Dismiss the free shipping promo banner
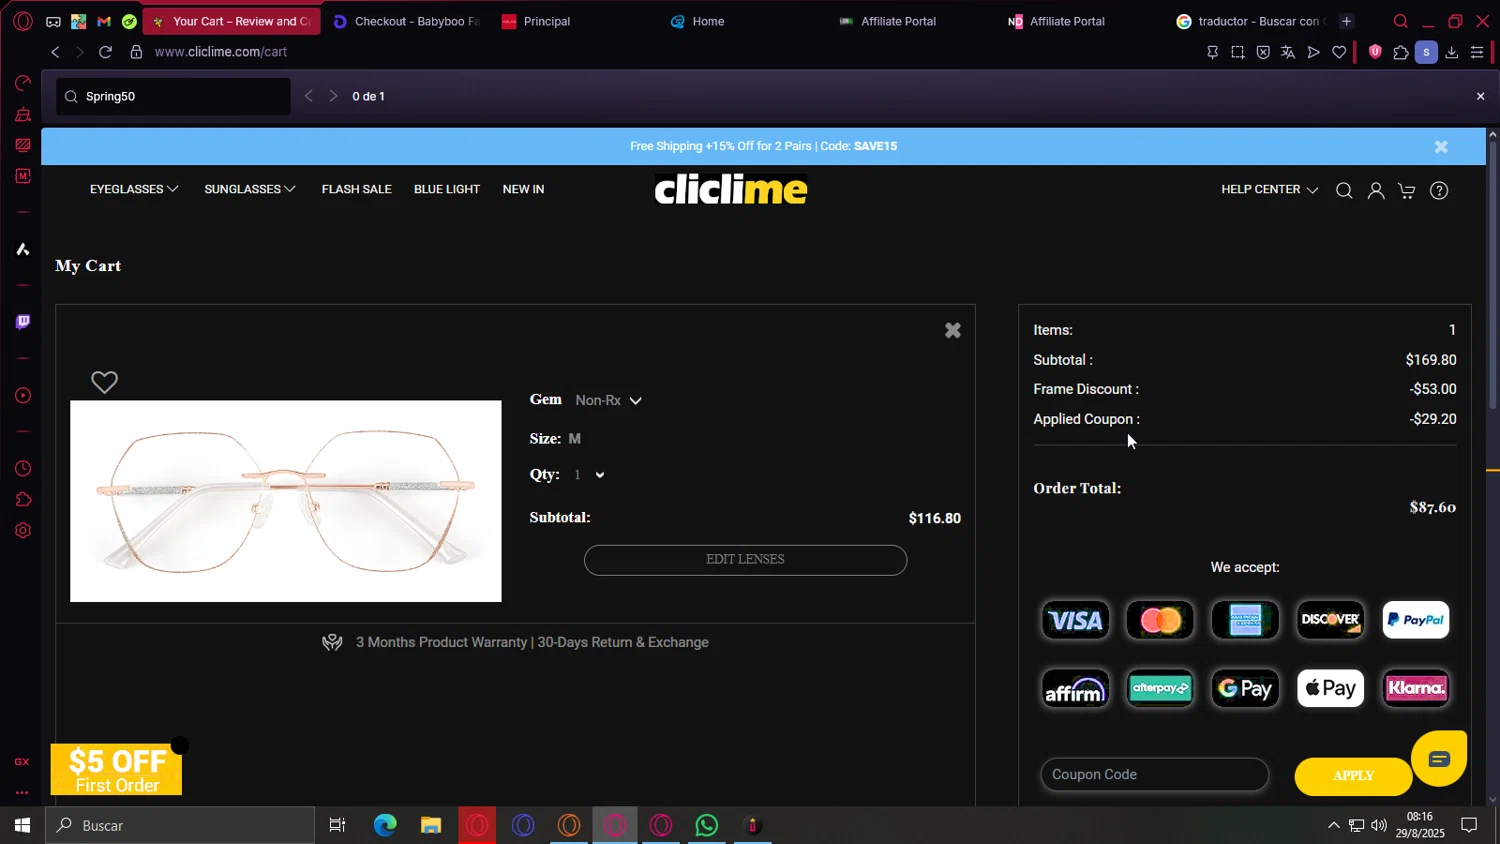The image size is (1500, 844). (1441, 147)
